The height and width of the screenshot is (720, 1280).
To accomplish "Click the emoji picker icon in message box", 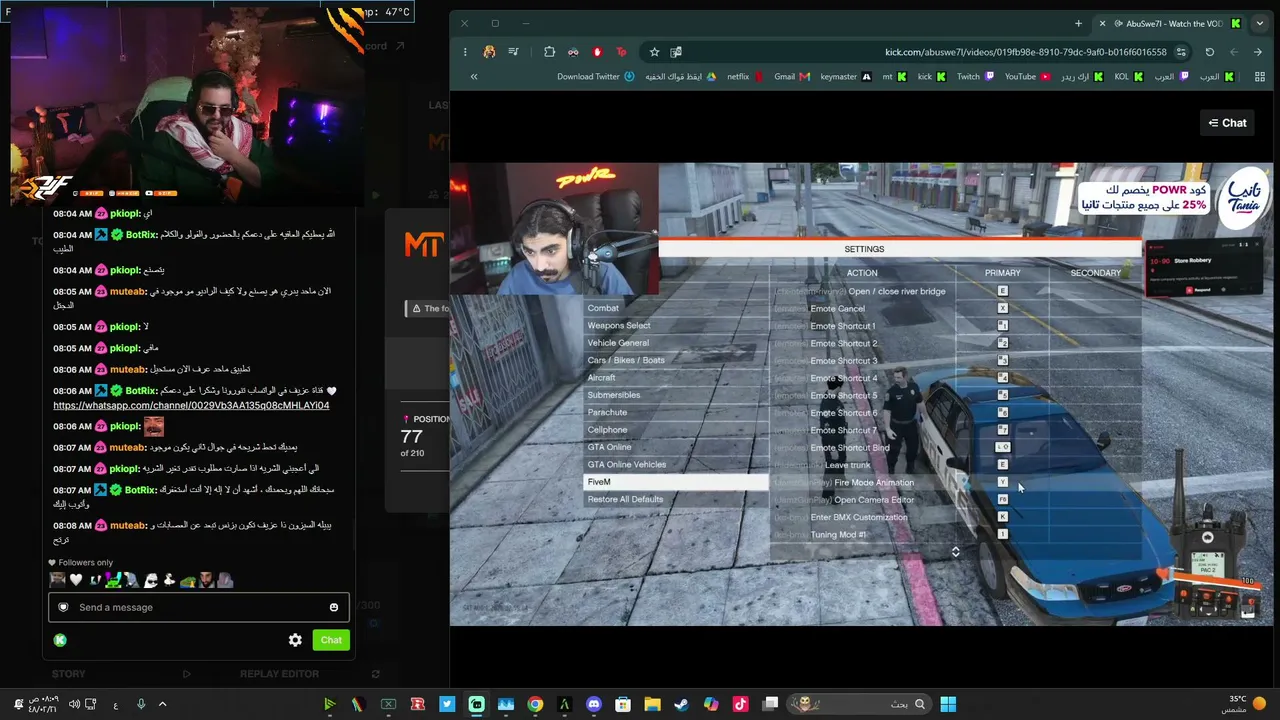I will point(334,607).
